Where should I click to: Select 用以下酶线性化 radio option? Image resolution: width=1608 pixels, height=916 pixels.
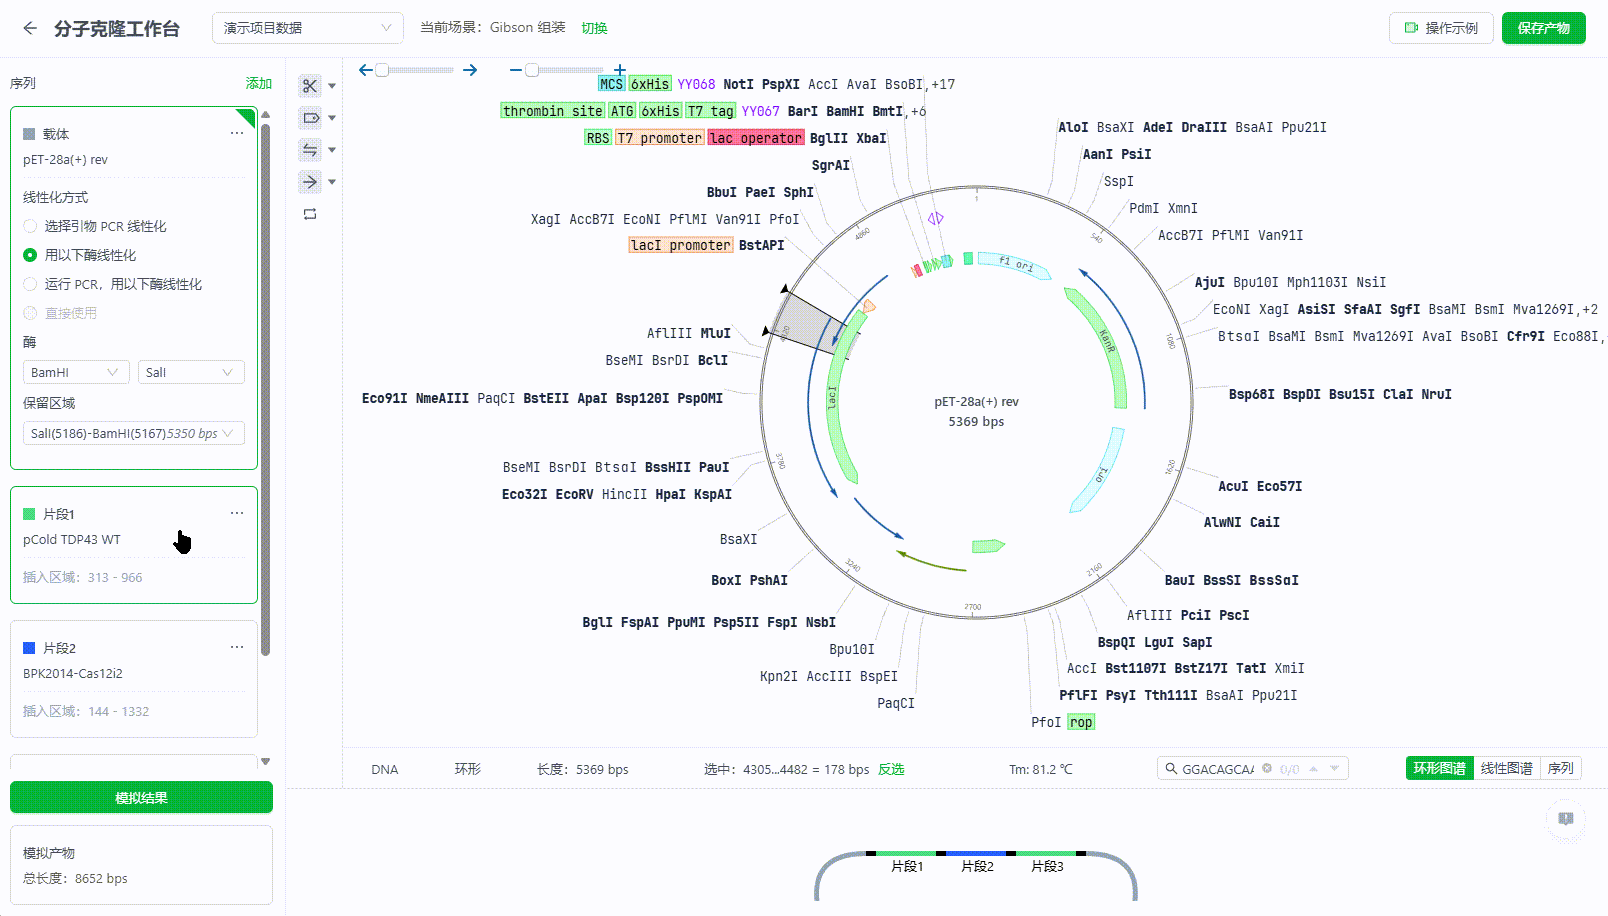[30, 255]
